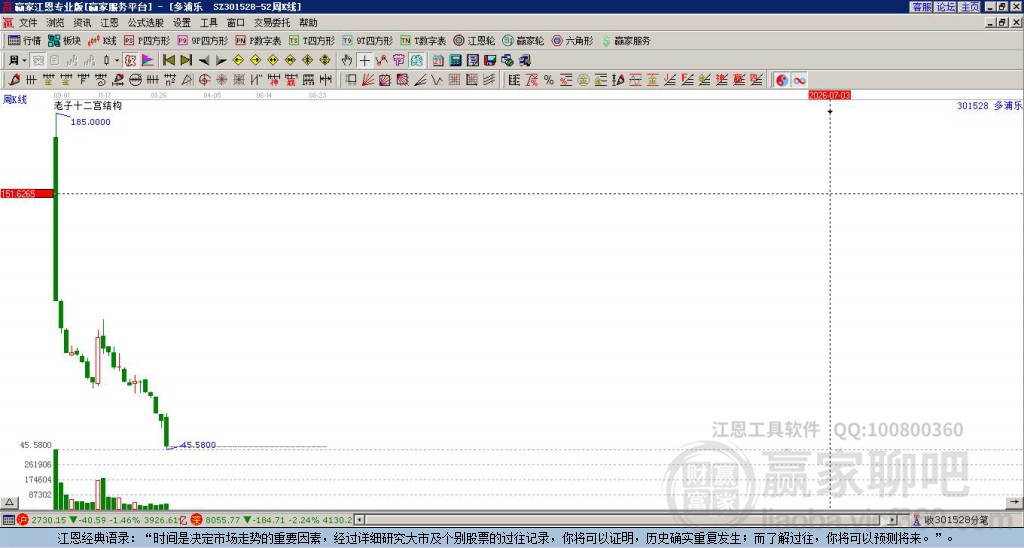
Task: Launch the 江恩轮 Gann wheel
Action: click(474, 40)
